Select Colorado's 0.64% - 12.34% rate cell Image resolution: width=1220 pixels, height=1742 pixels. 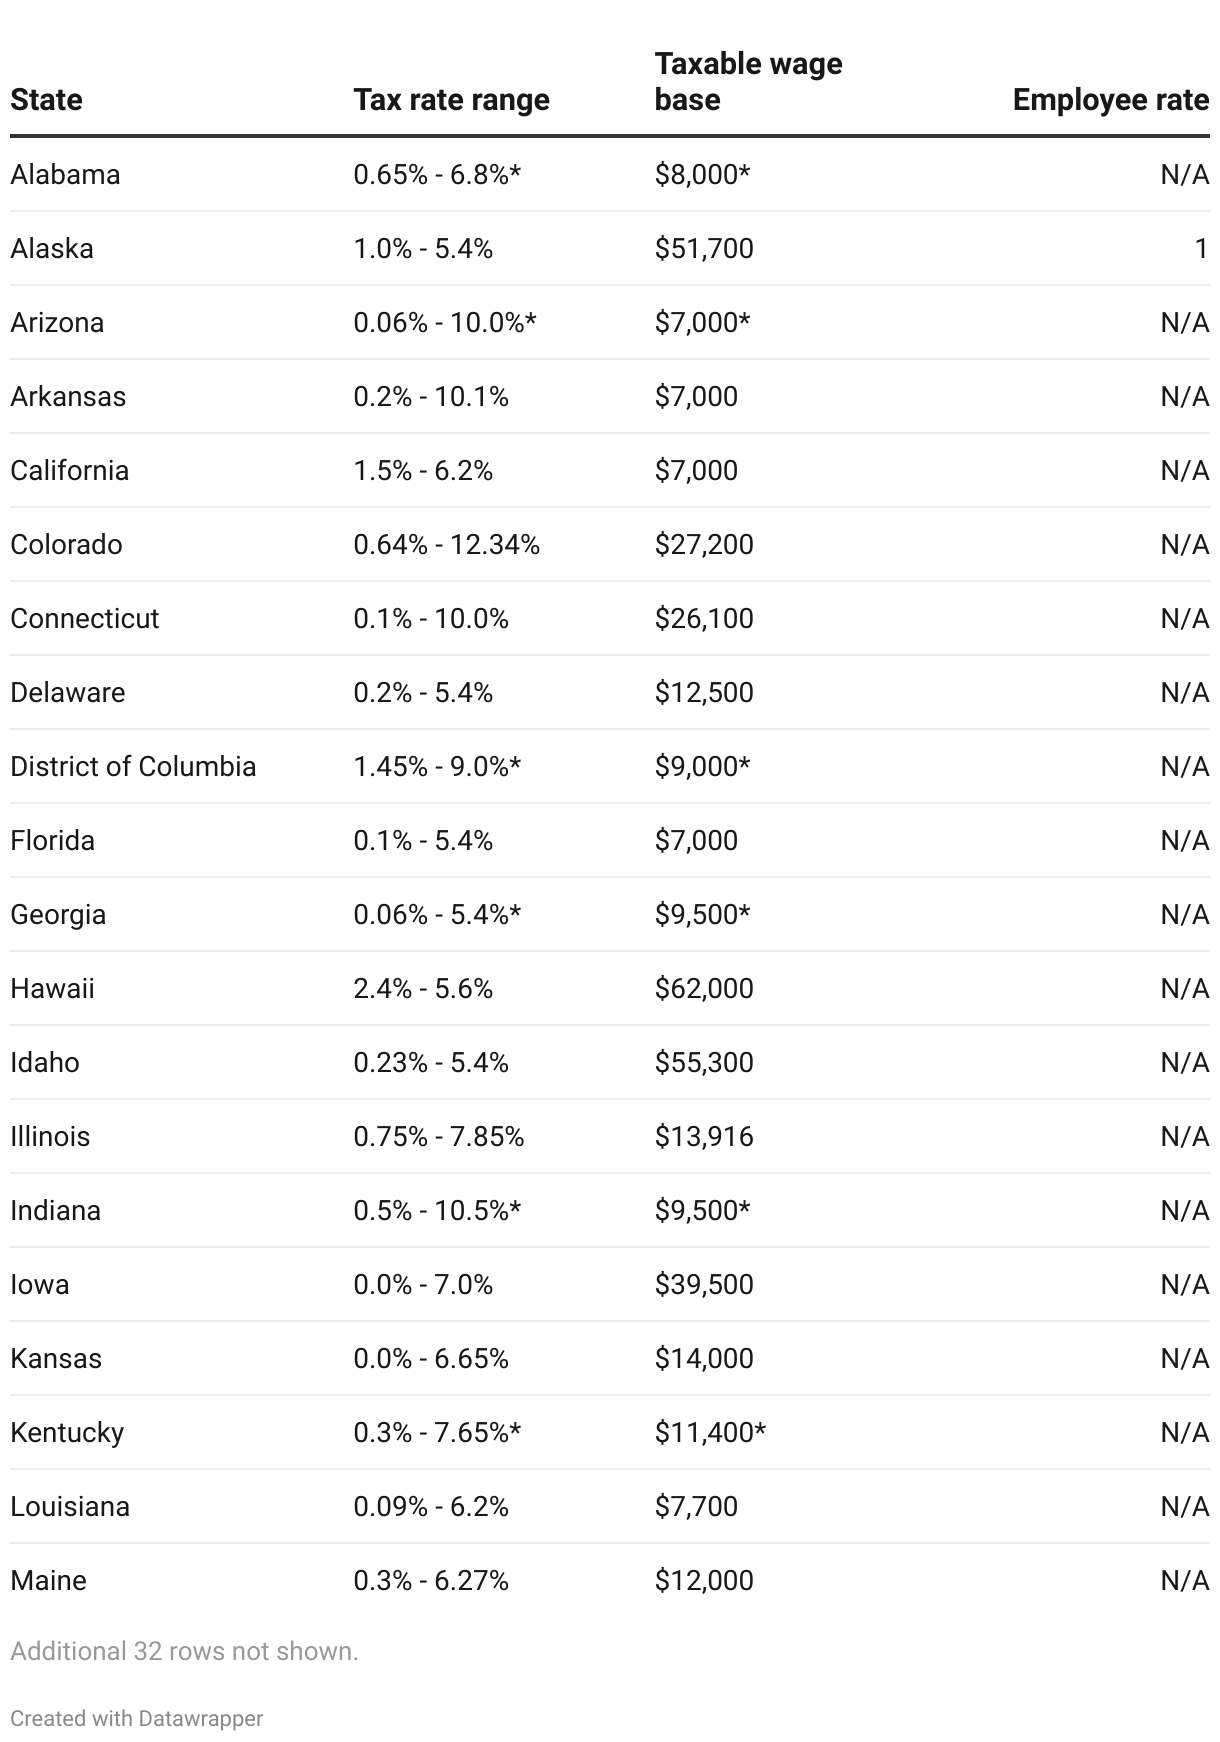click(446, 544)
